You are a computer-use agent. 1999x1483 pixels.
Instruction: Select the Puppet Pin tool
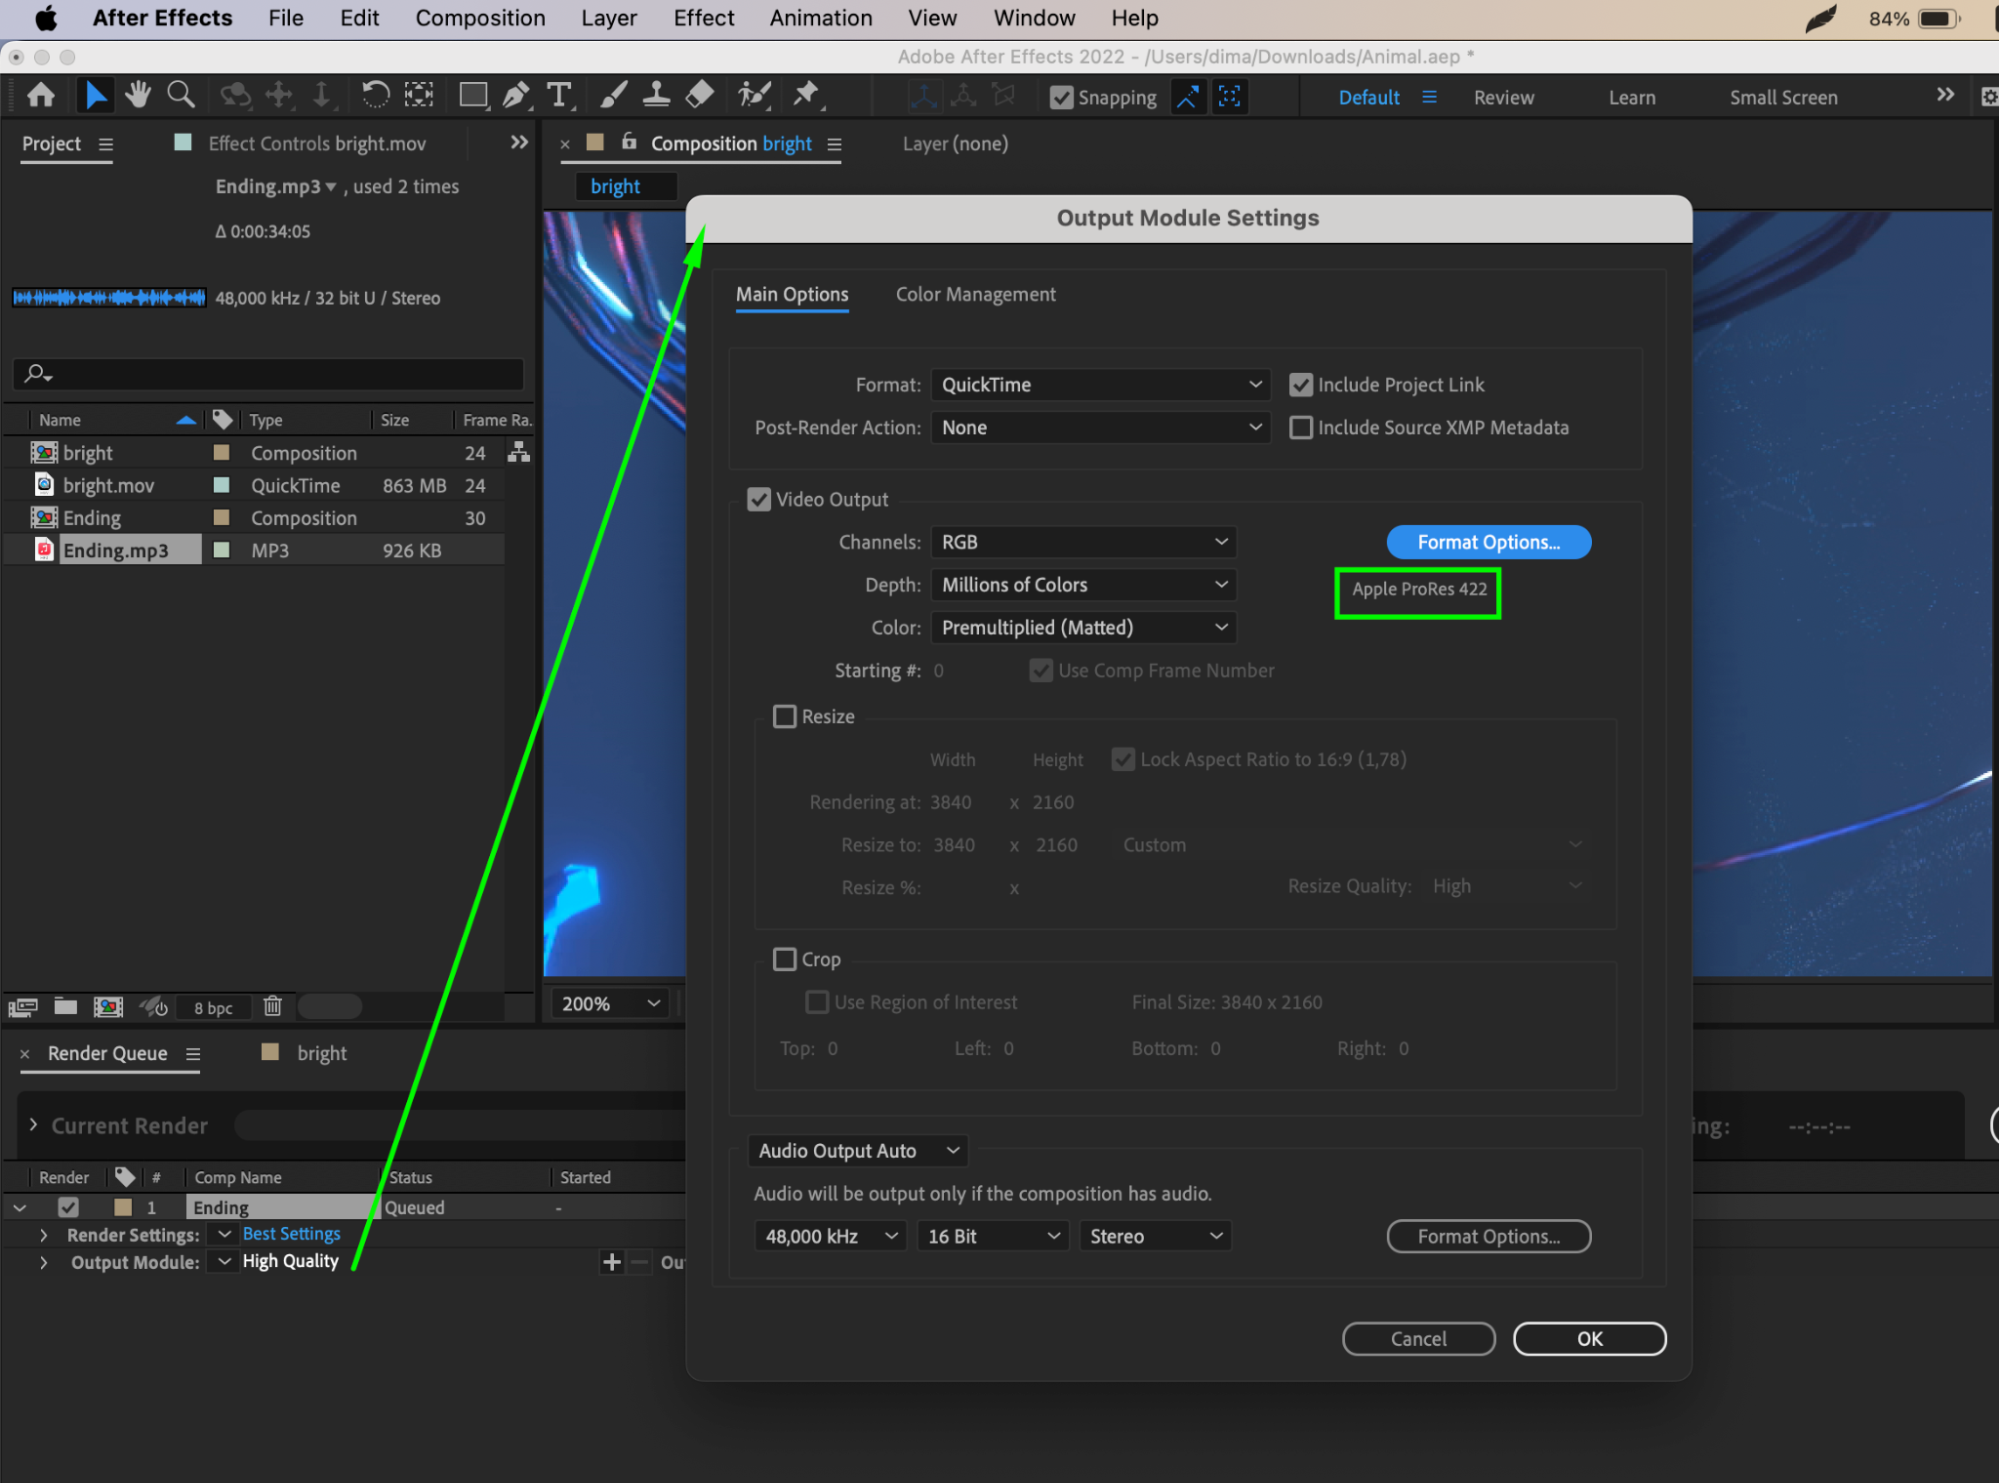point(805,95)
